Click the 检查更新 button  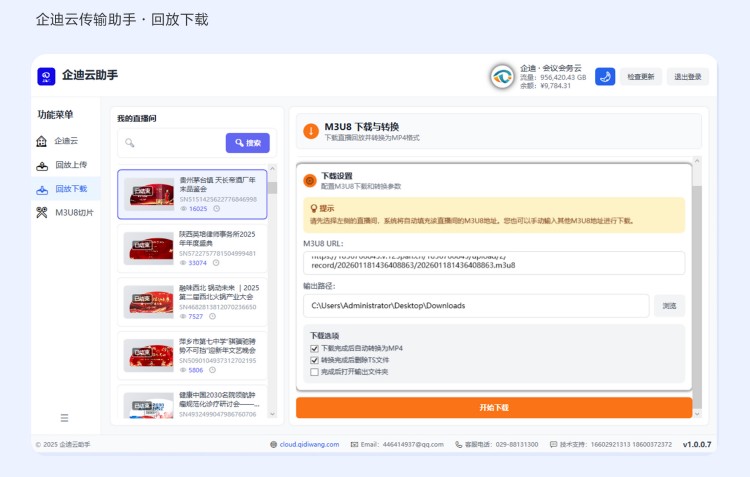pyautogui.click(x=640, y=76)
